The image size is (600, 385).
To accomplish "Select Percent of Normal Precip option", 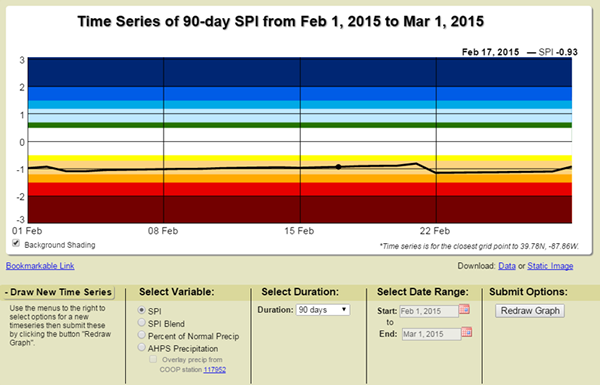I will [142, 335].
